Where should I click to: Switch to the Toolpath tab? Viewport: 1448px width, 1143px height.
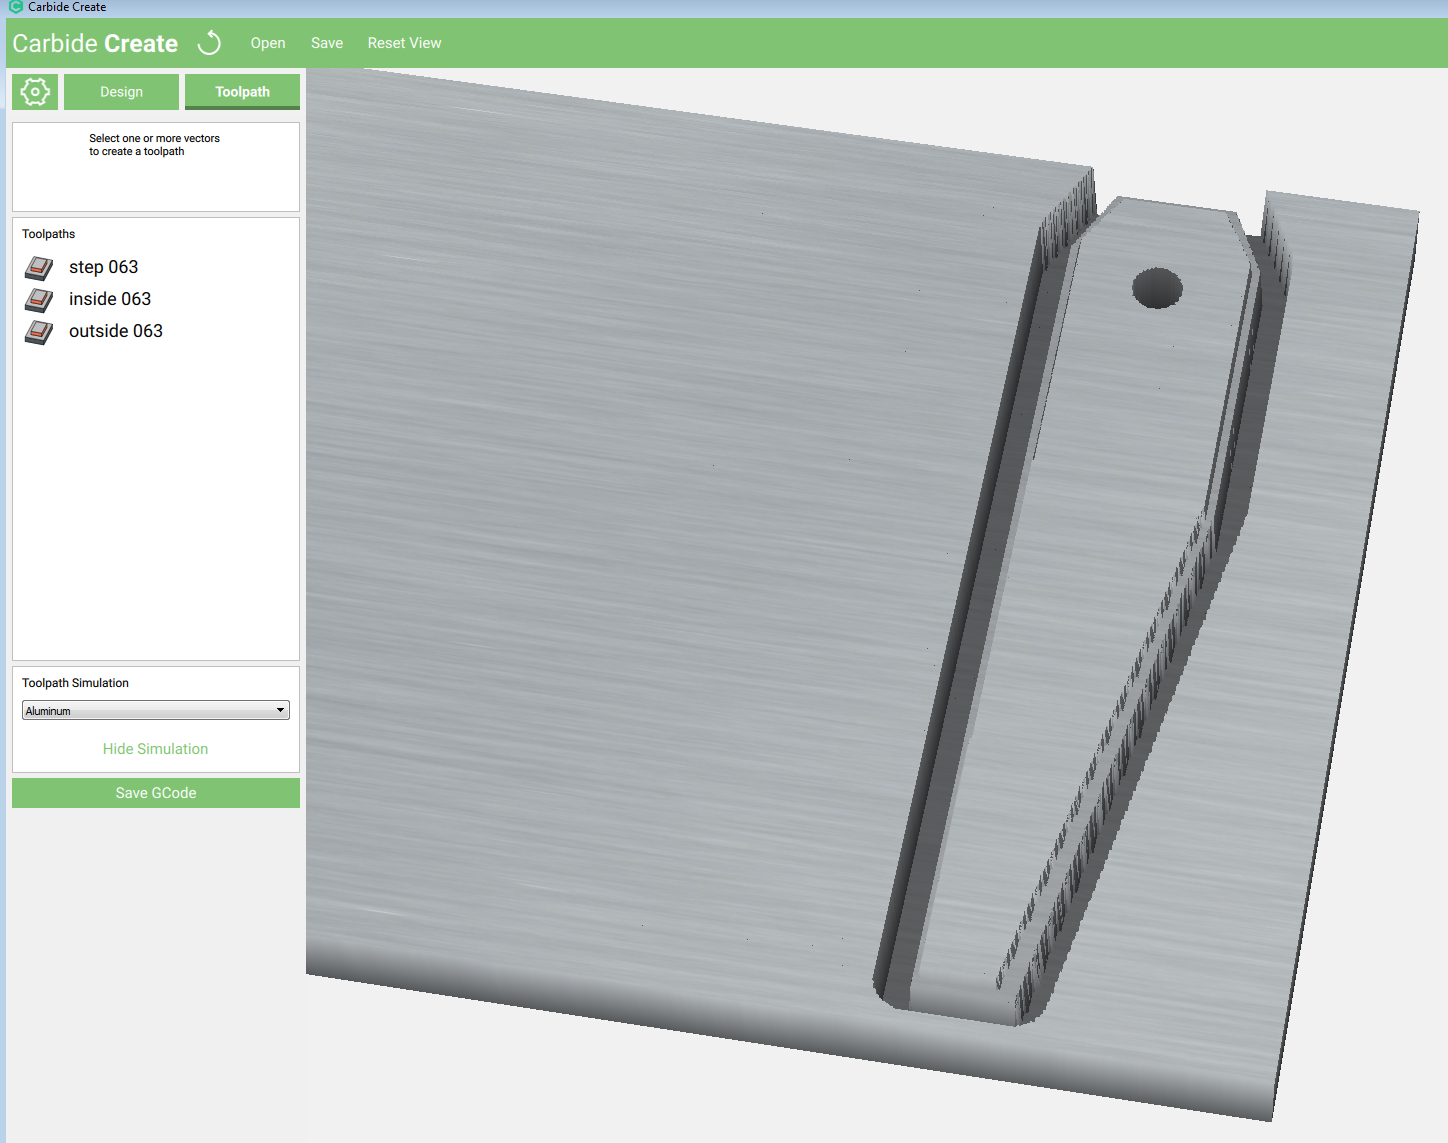(x=242, y=92)
